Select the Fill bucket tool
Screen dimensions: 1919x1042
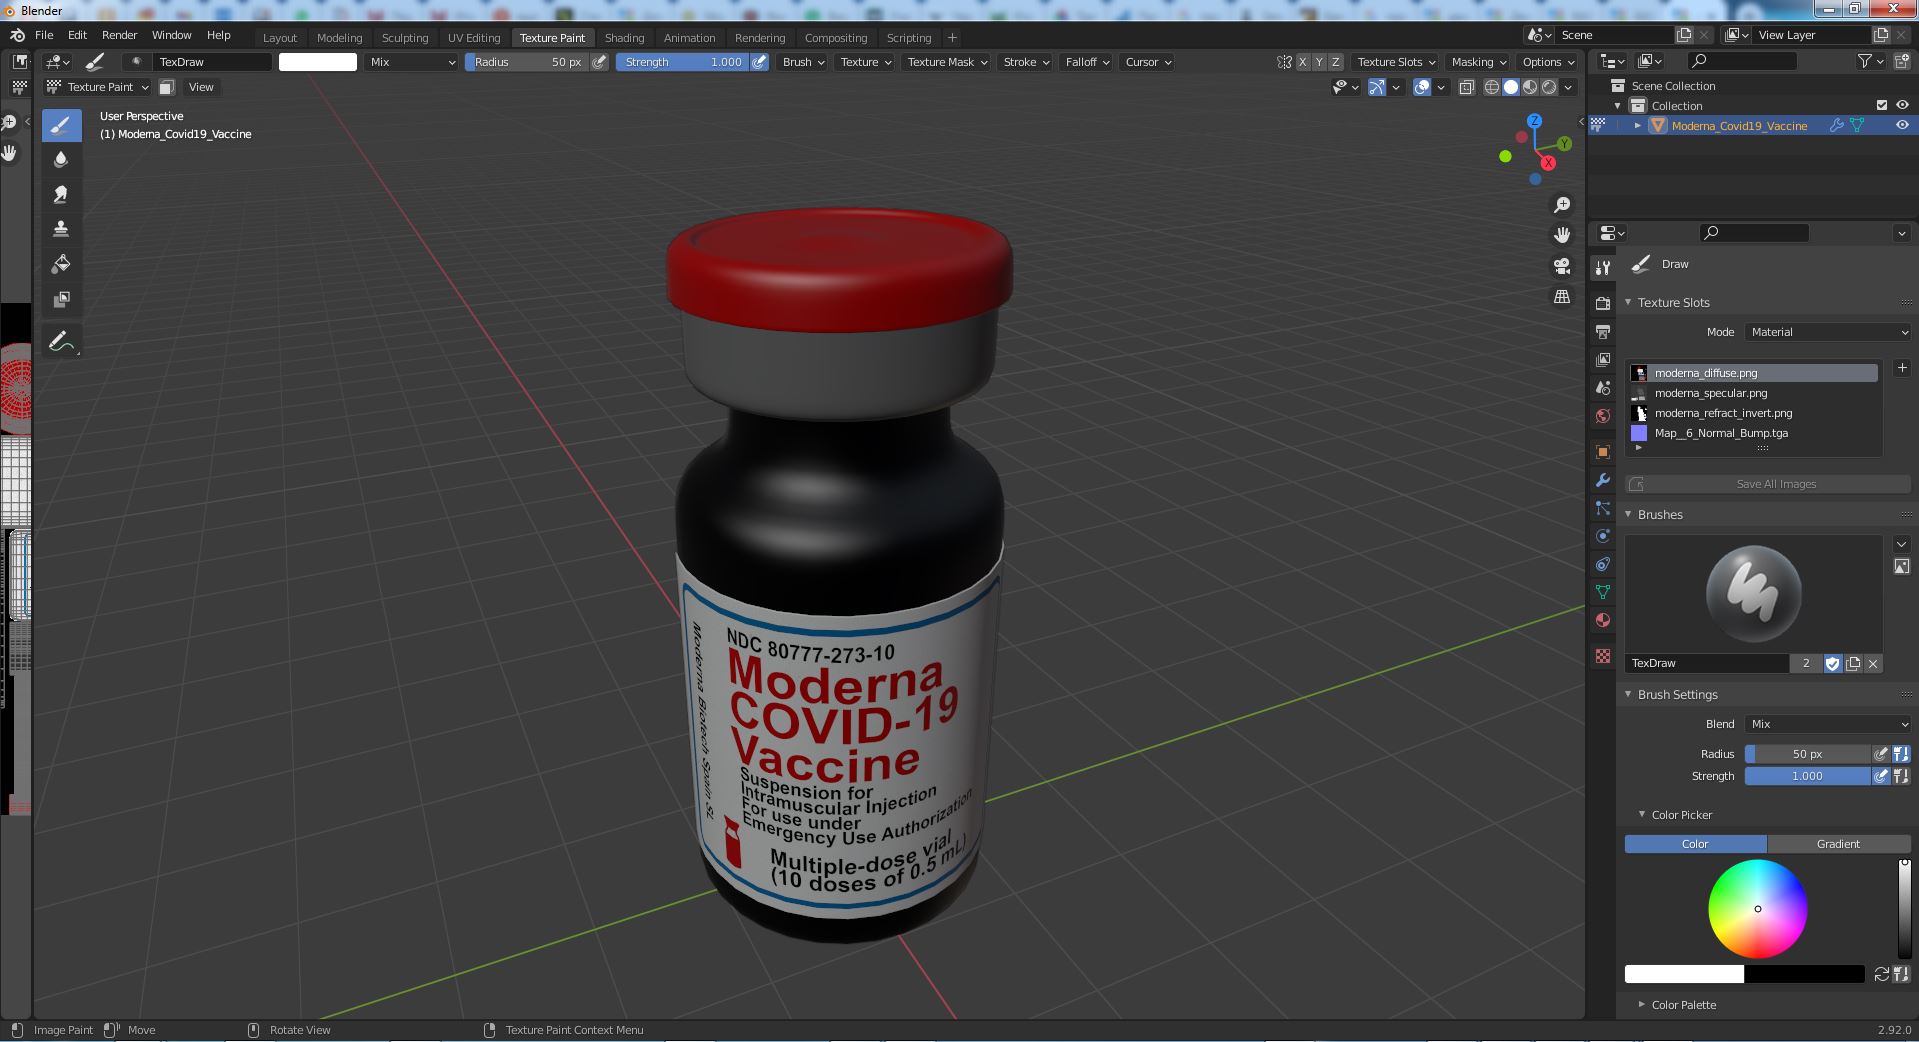coord(61,264)
